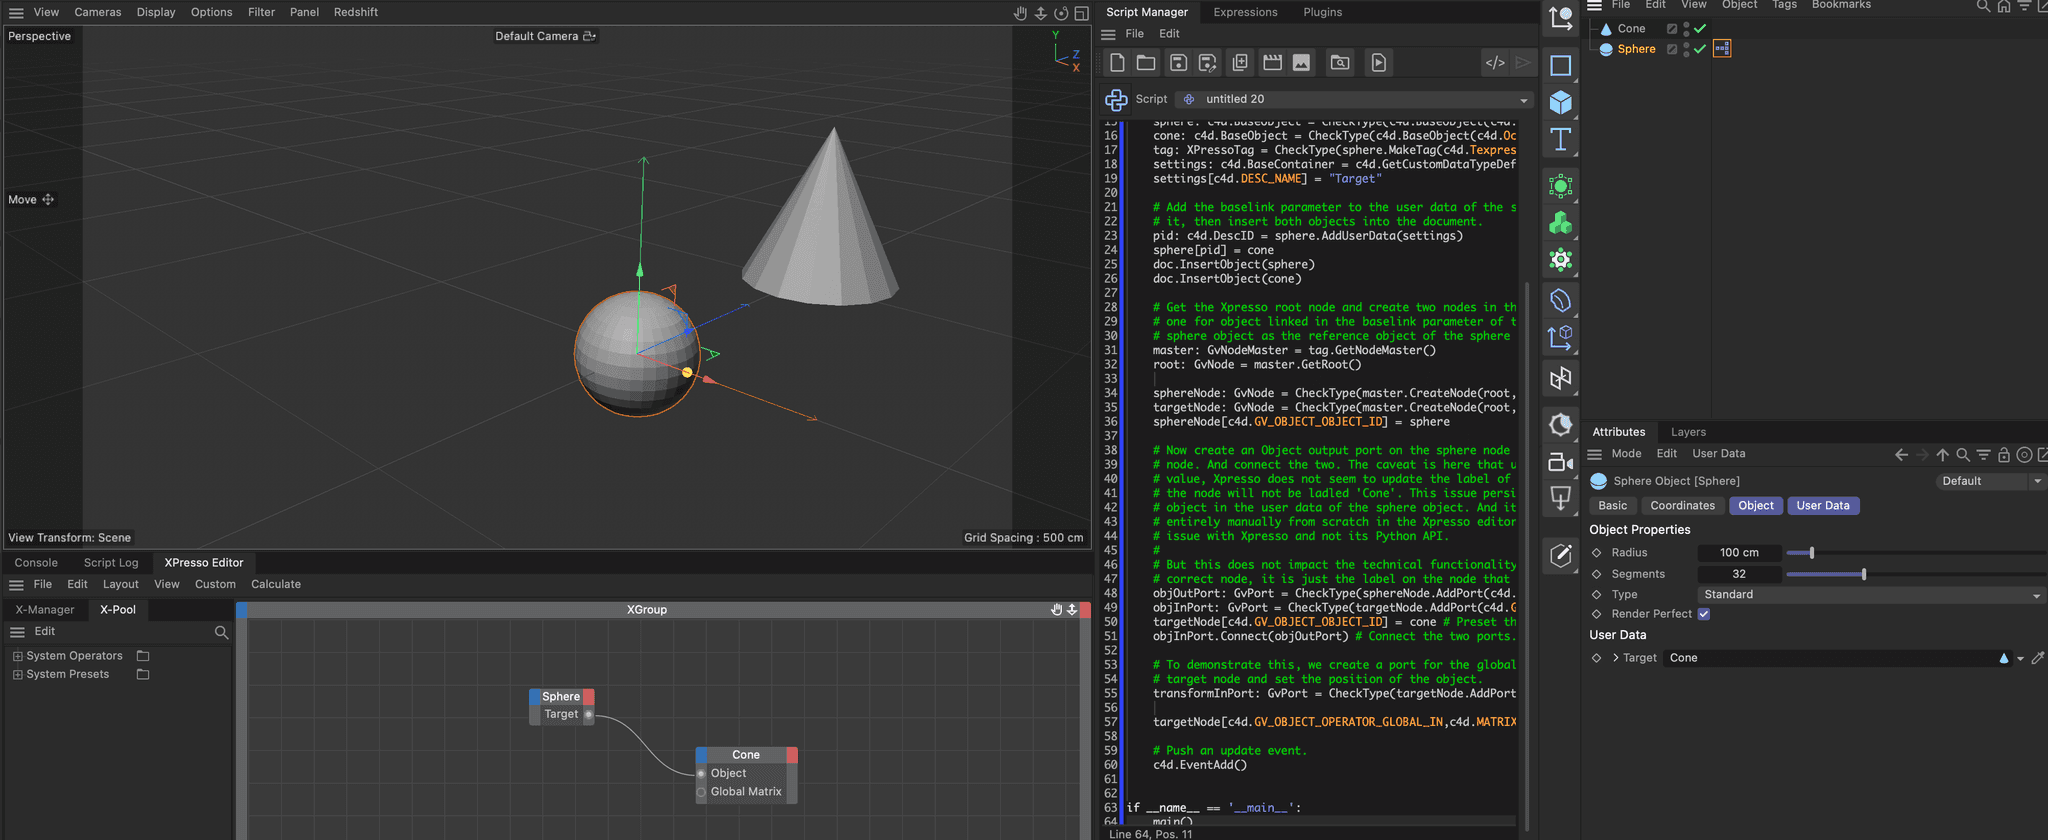
Task: Go up one level in Attributes
Action: click(1942, 454)
